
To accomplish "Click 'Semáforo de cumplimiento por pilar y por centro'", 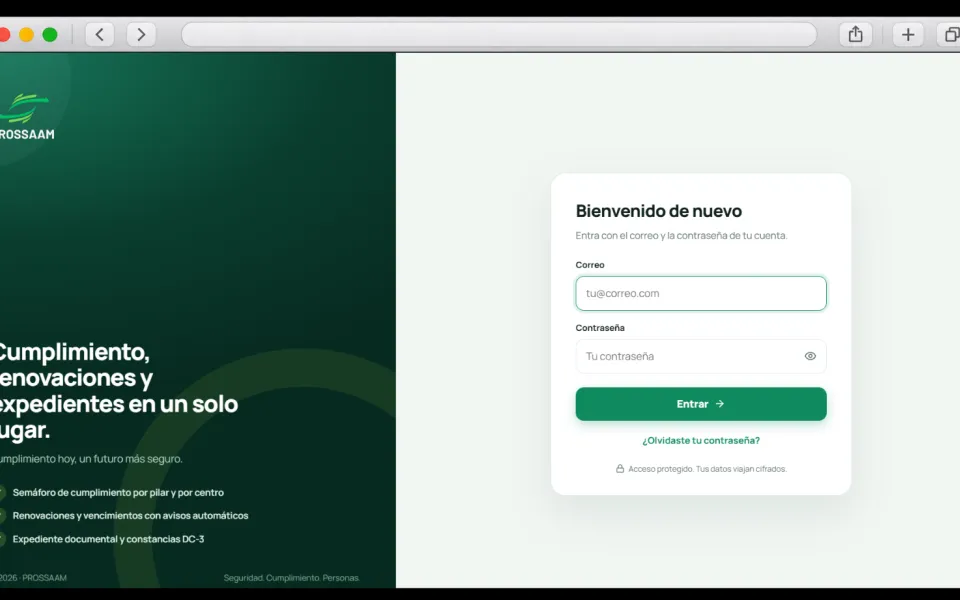I will [118, 492].
